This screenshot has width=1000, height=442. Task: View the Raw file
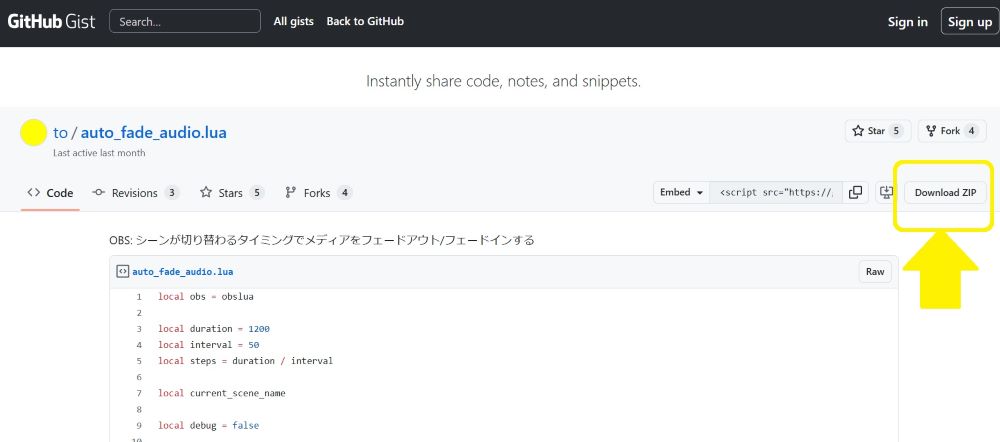[x=875, y=272]
